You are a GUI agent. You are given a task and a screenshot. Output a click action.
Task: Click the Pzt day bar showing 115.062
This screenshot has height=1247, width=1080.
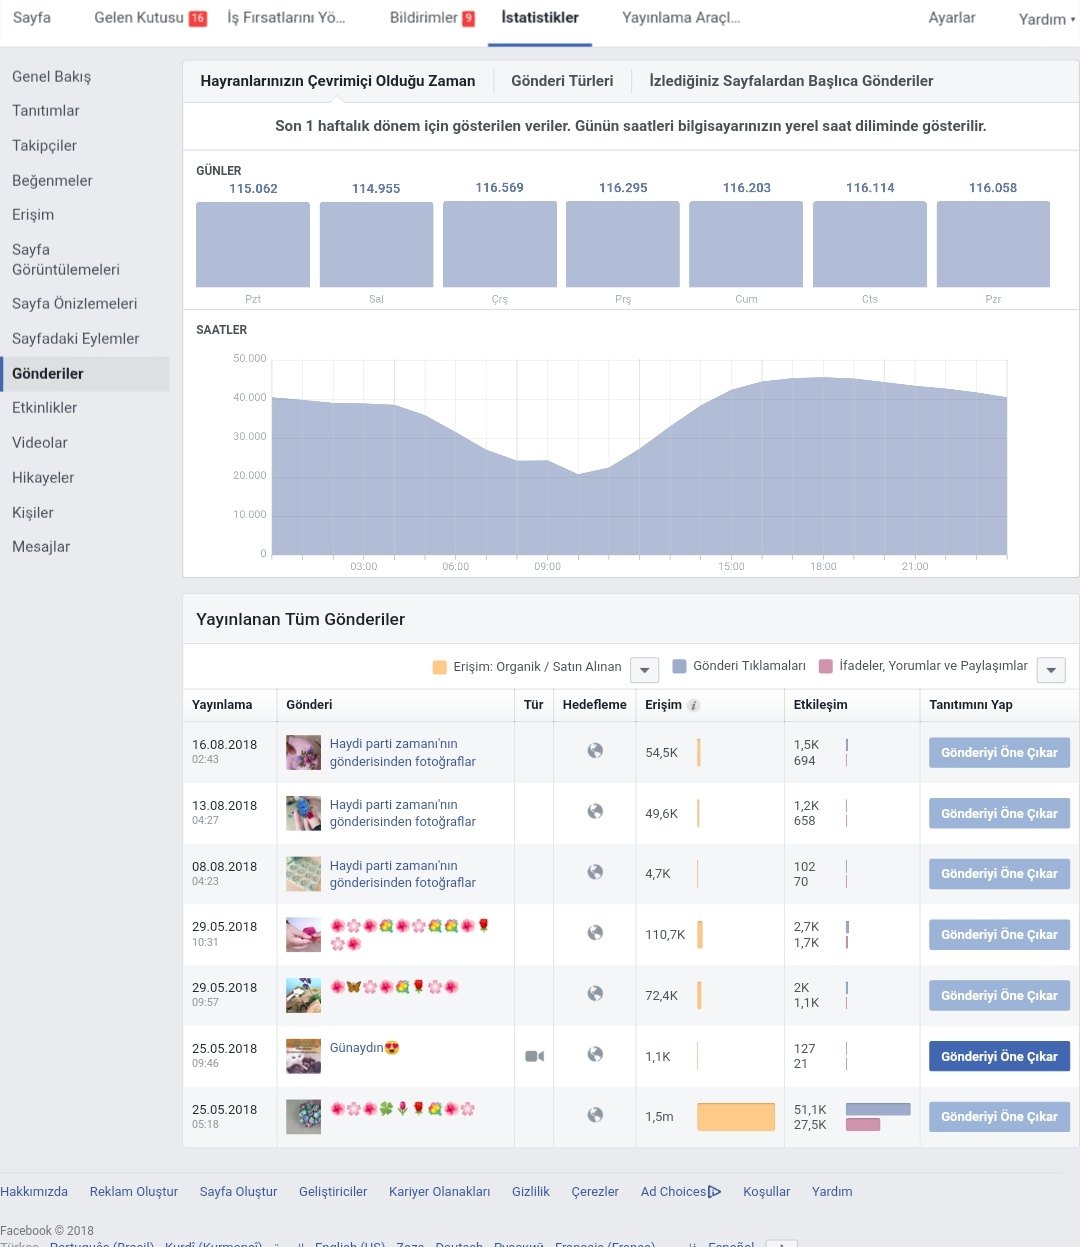tap(253, 244)
